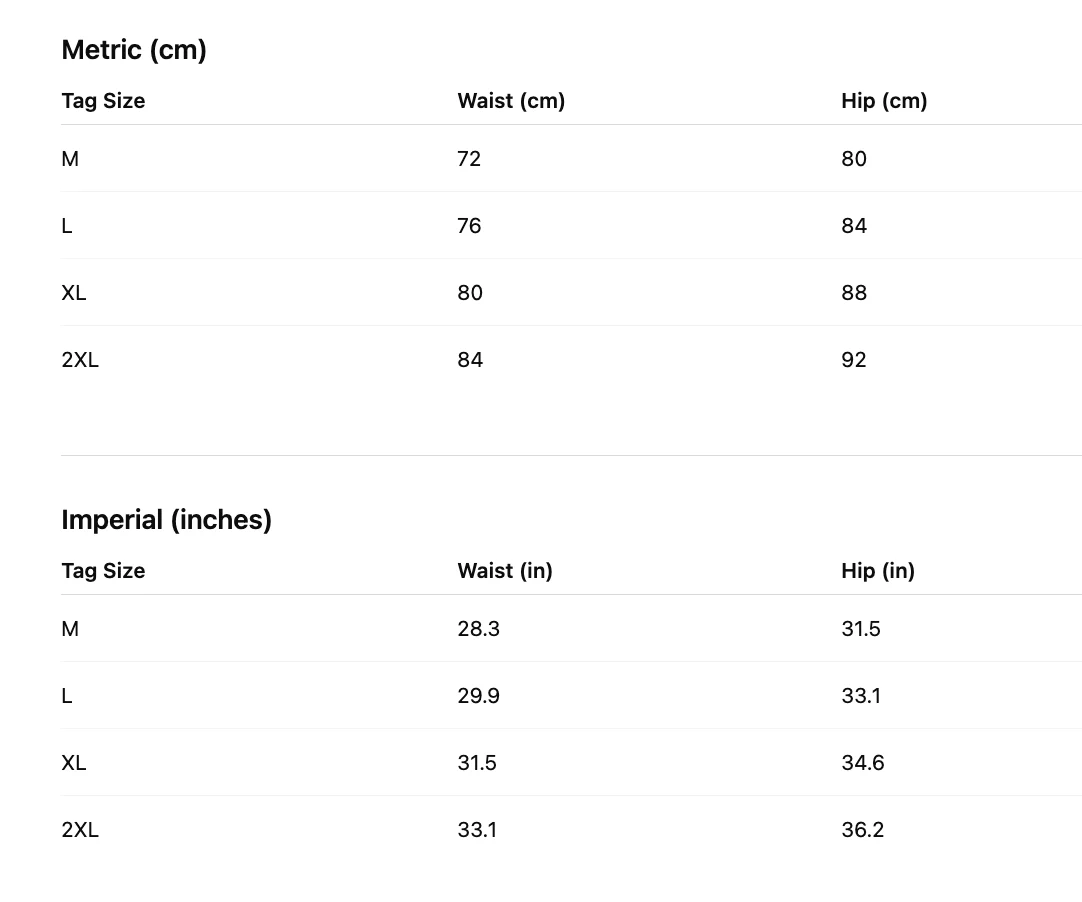Click hip value 92 for size 2XL
This screenshot has height=902, width=1082.
click(854, 360)
